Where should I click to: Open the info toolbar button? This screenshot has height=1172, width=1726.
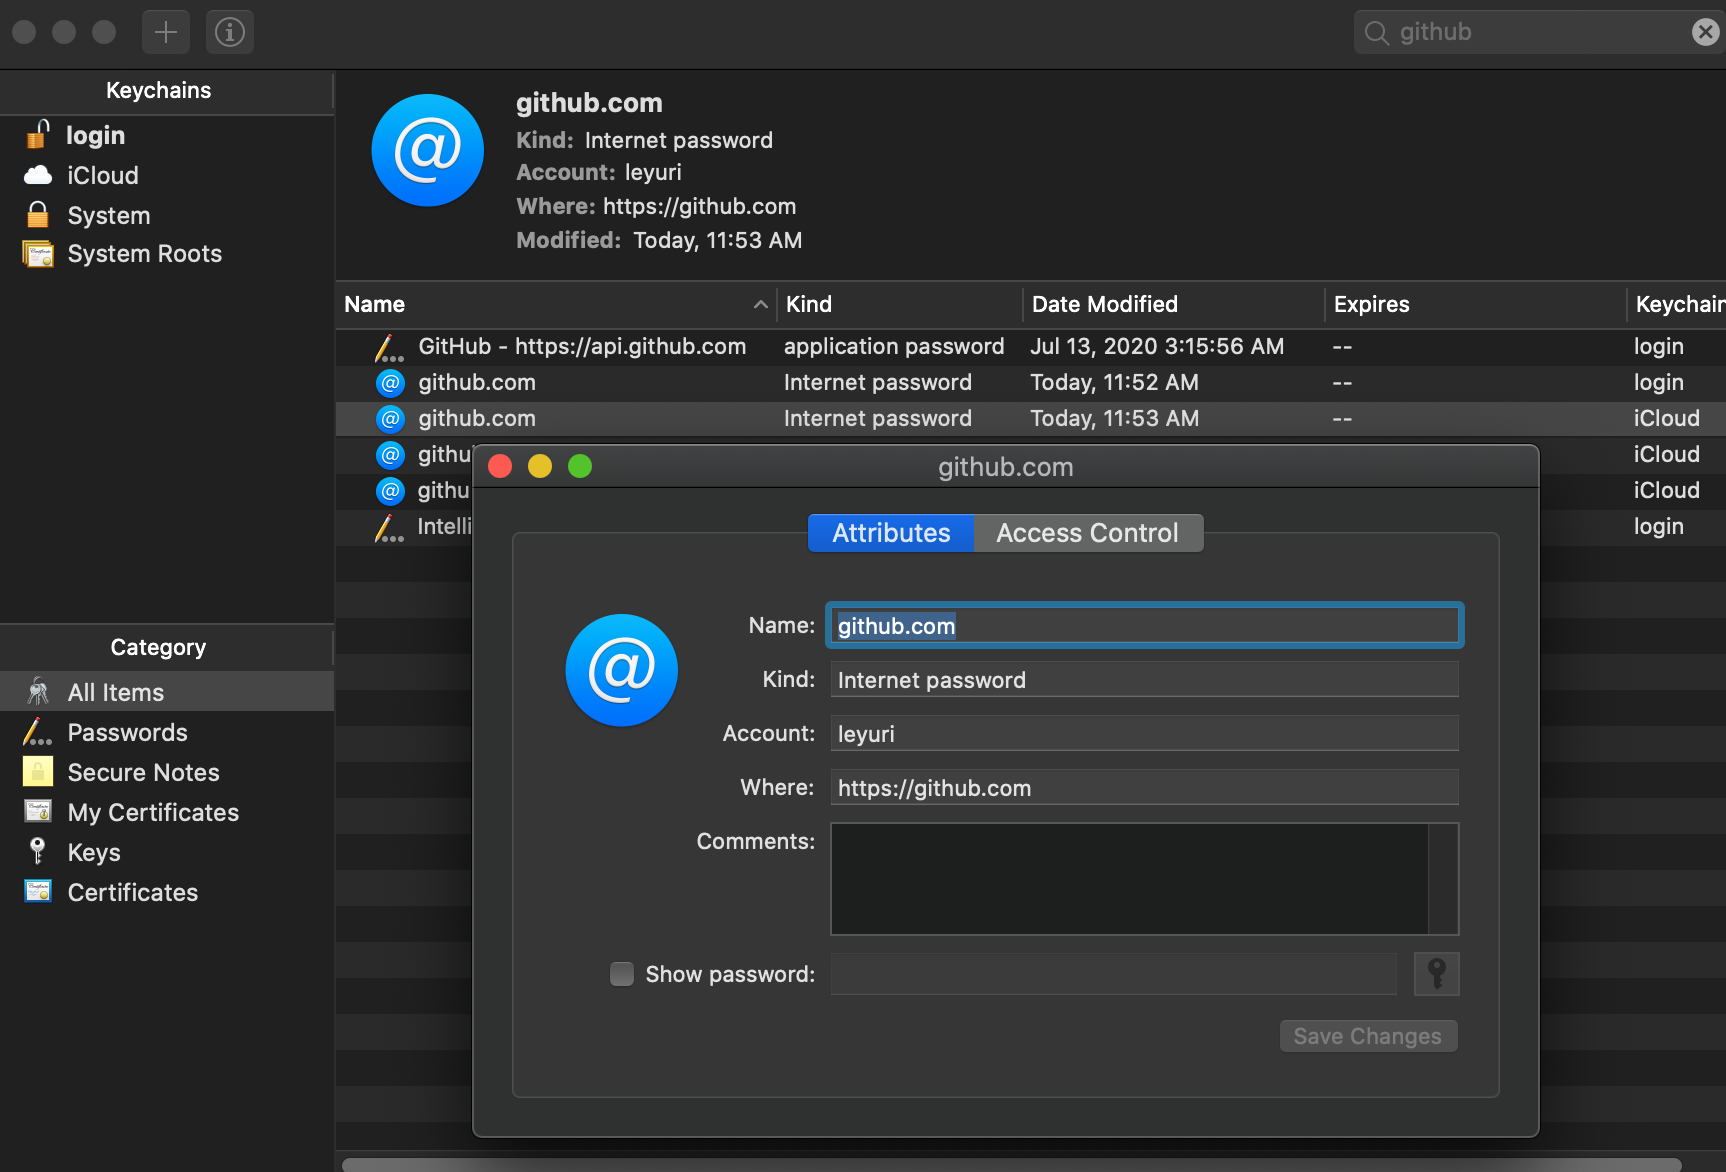[x=230, y=32]
